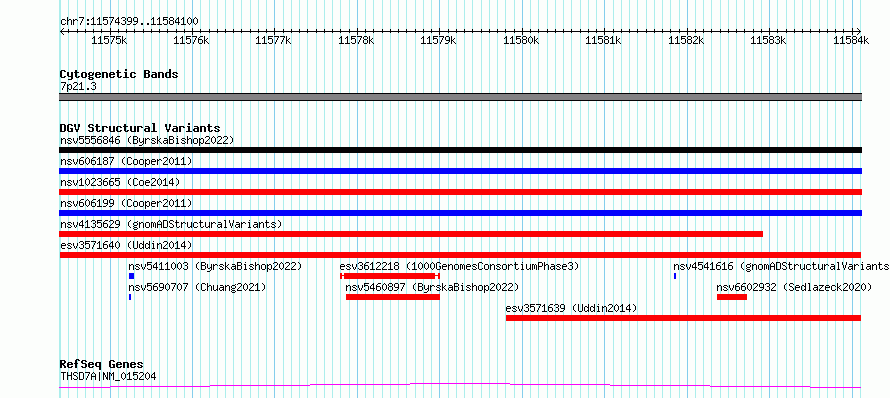The image size is (890, 398).
Task: Open the nsv1023665 (Coe2014) label
Action: (x=120, y=182)
